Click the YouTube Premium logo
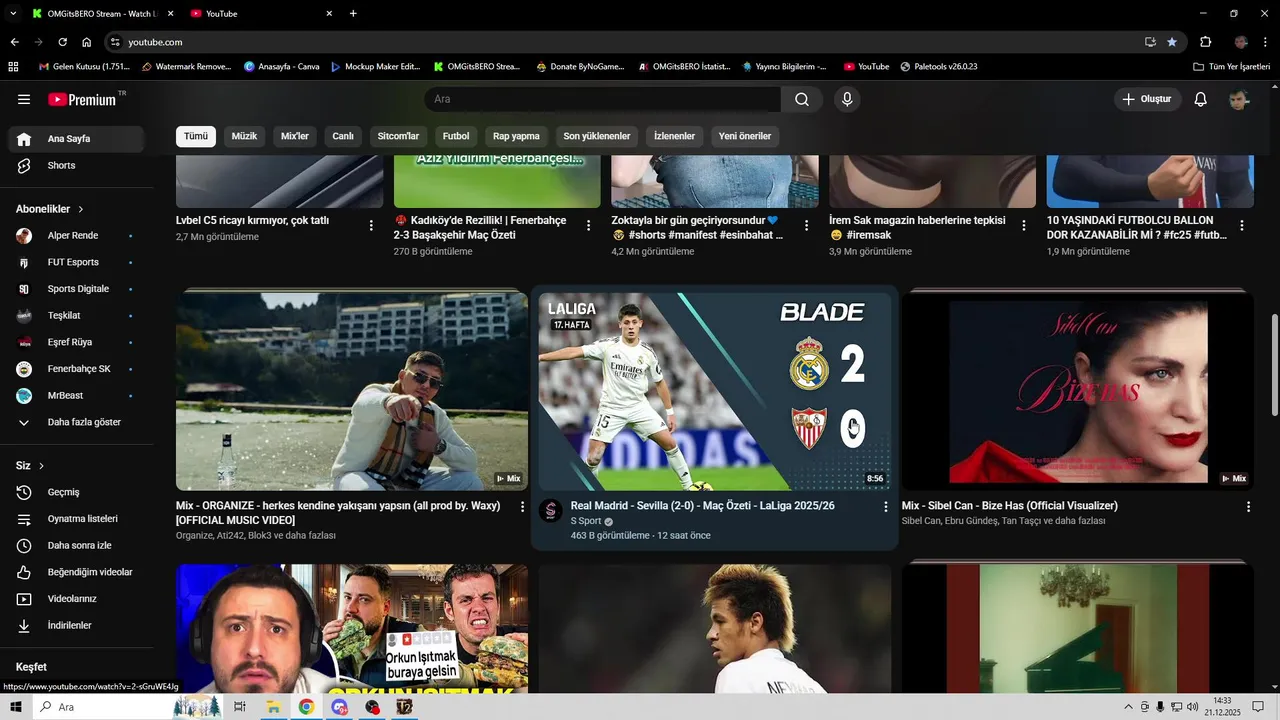 (x=82, y=99)
